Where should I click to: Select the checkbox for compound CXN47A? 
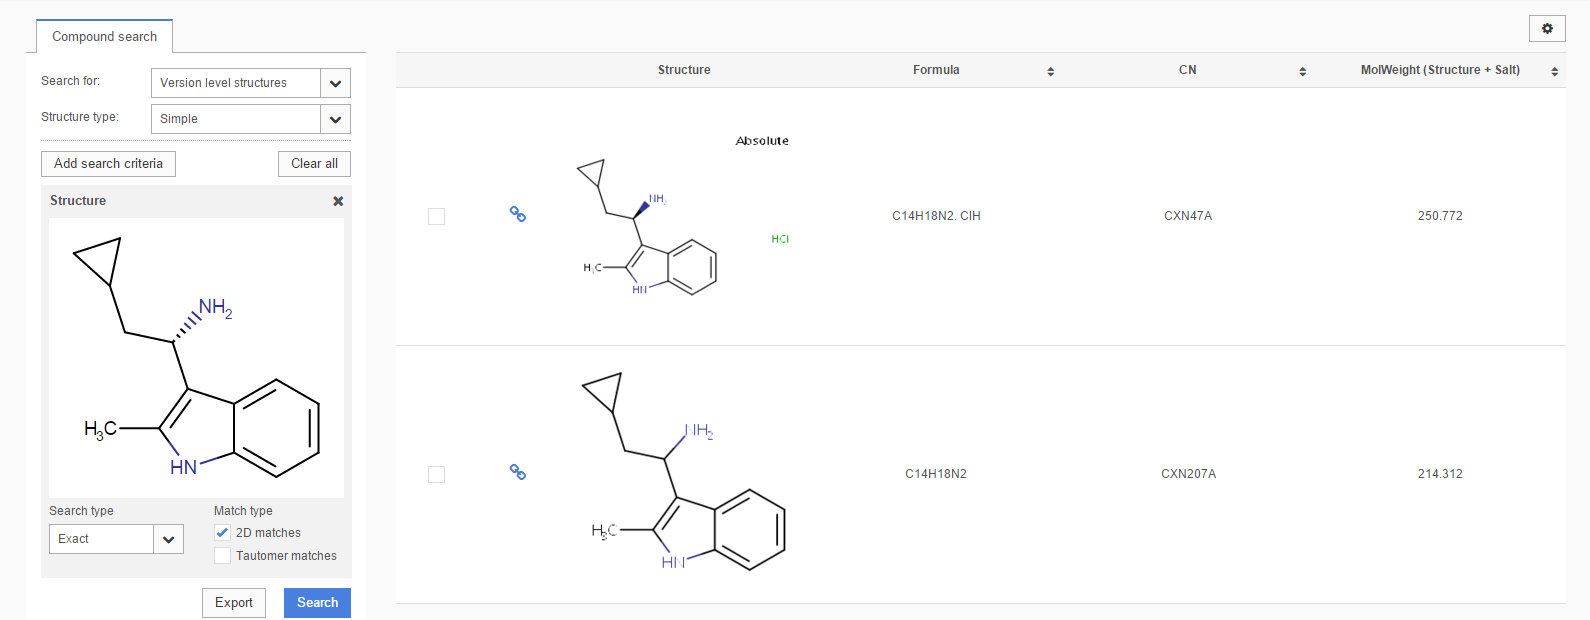click(x=436, y=216)
